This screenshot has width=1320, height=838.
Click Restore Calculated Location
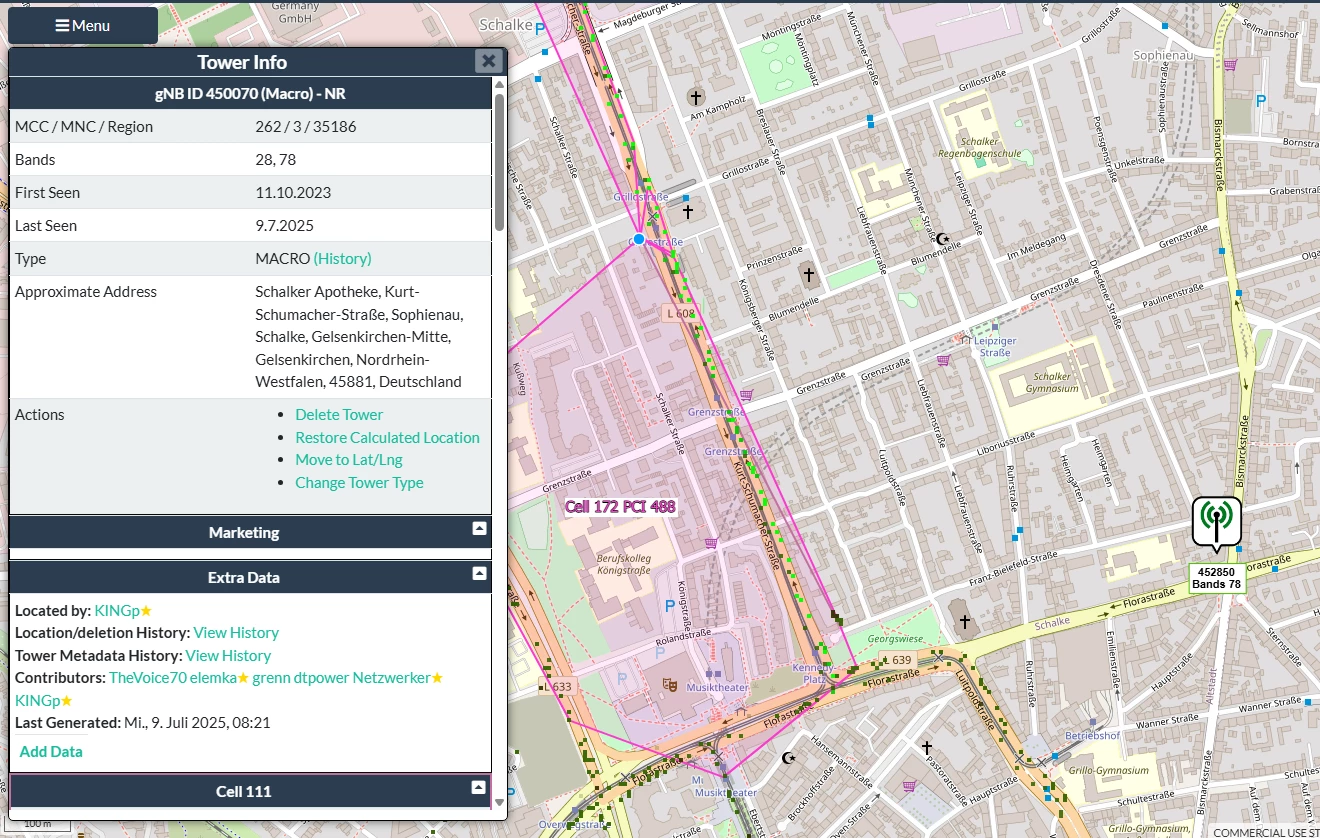tap(387, 437)
